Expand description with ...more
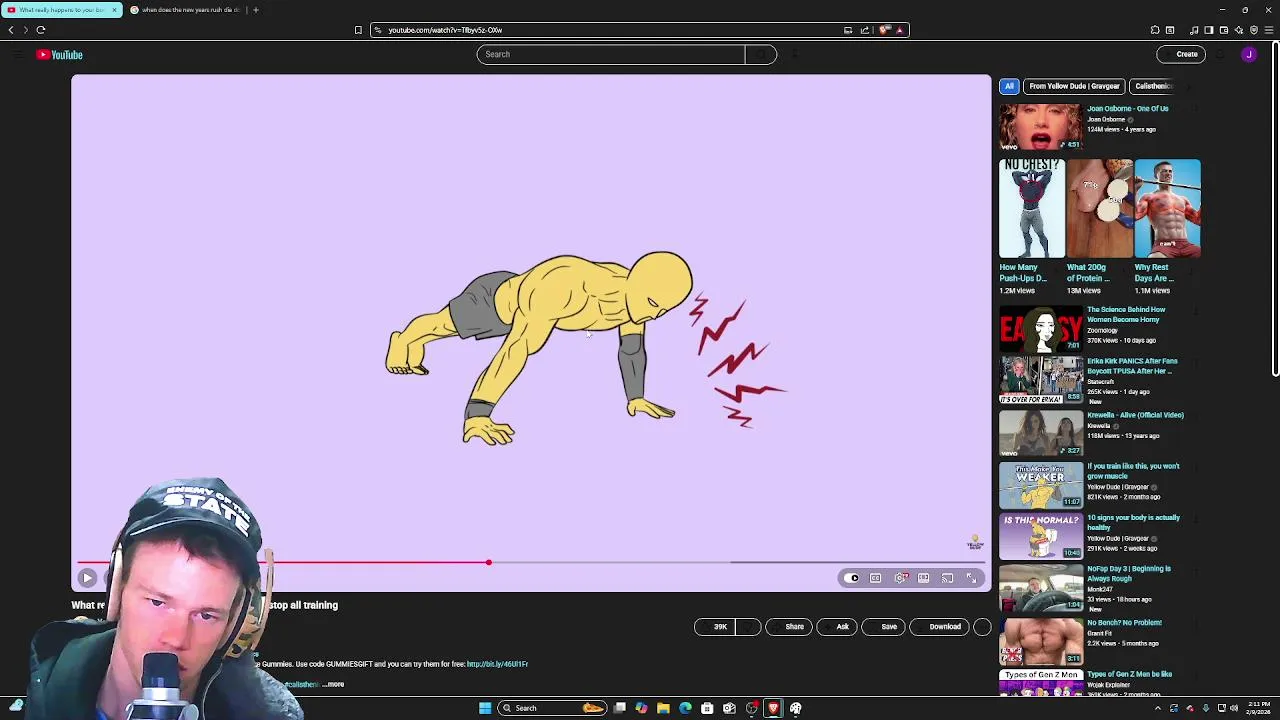The height and width of the screenshot is (720, 1280). tap(333, 685)
